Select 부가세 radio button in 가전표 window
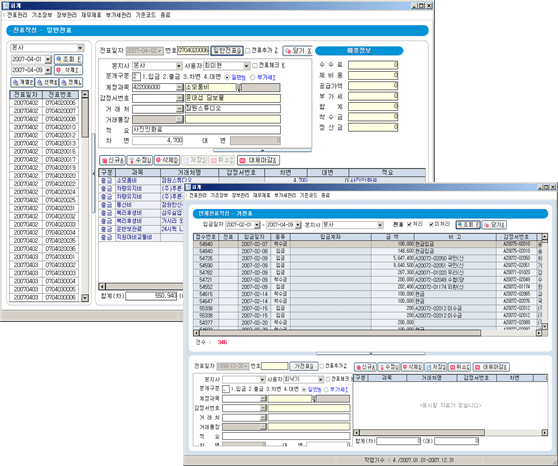The image size is (558, 466). (x=326, y=389)
